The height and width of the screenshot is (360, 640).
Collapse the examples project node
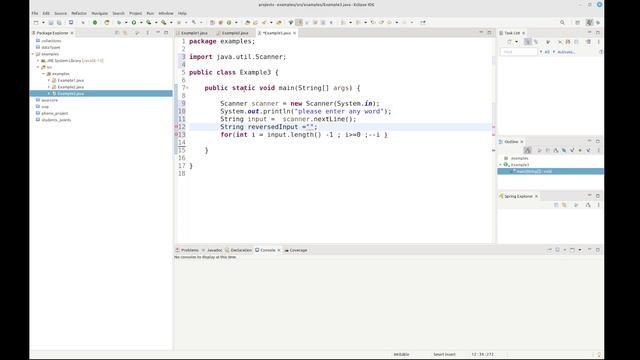(33, 54)
